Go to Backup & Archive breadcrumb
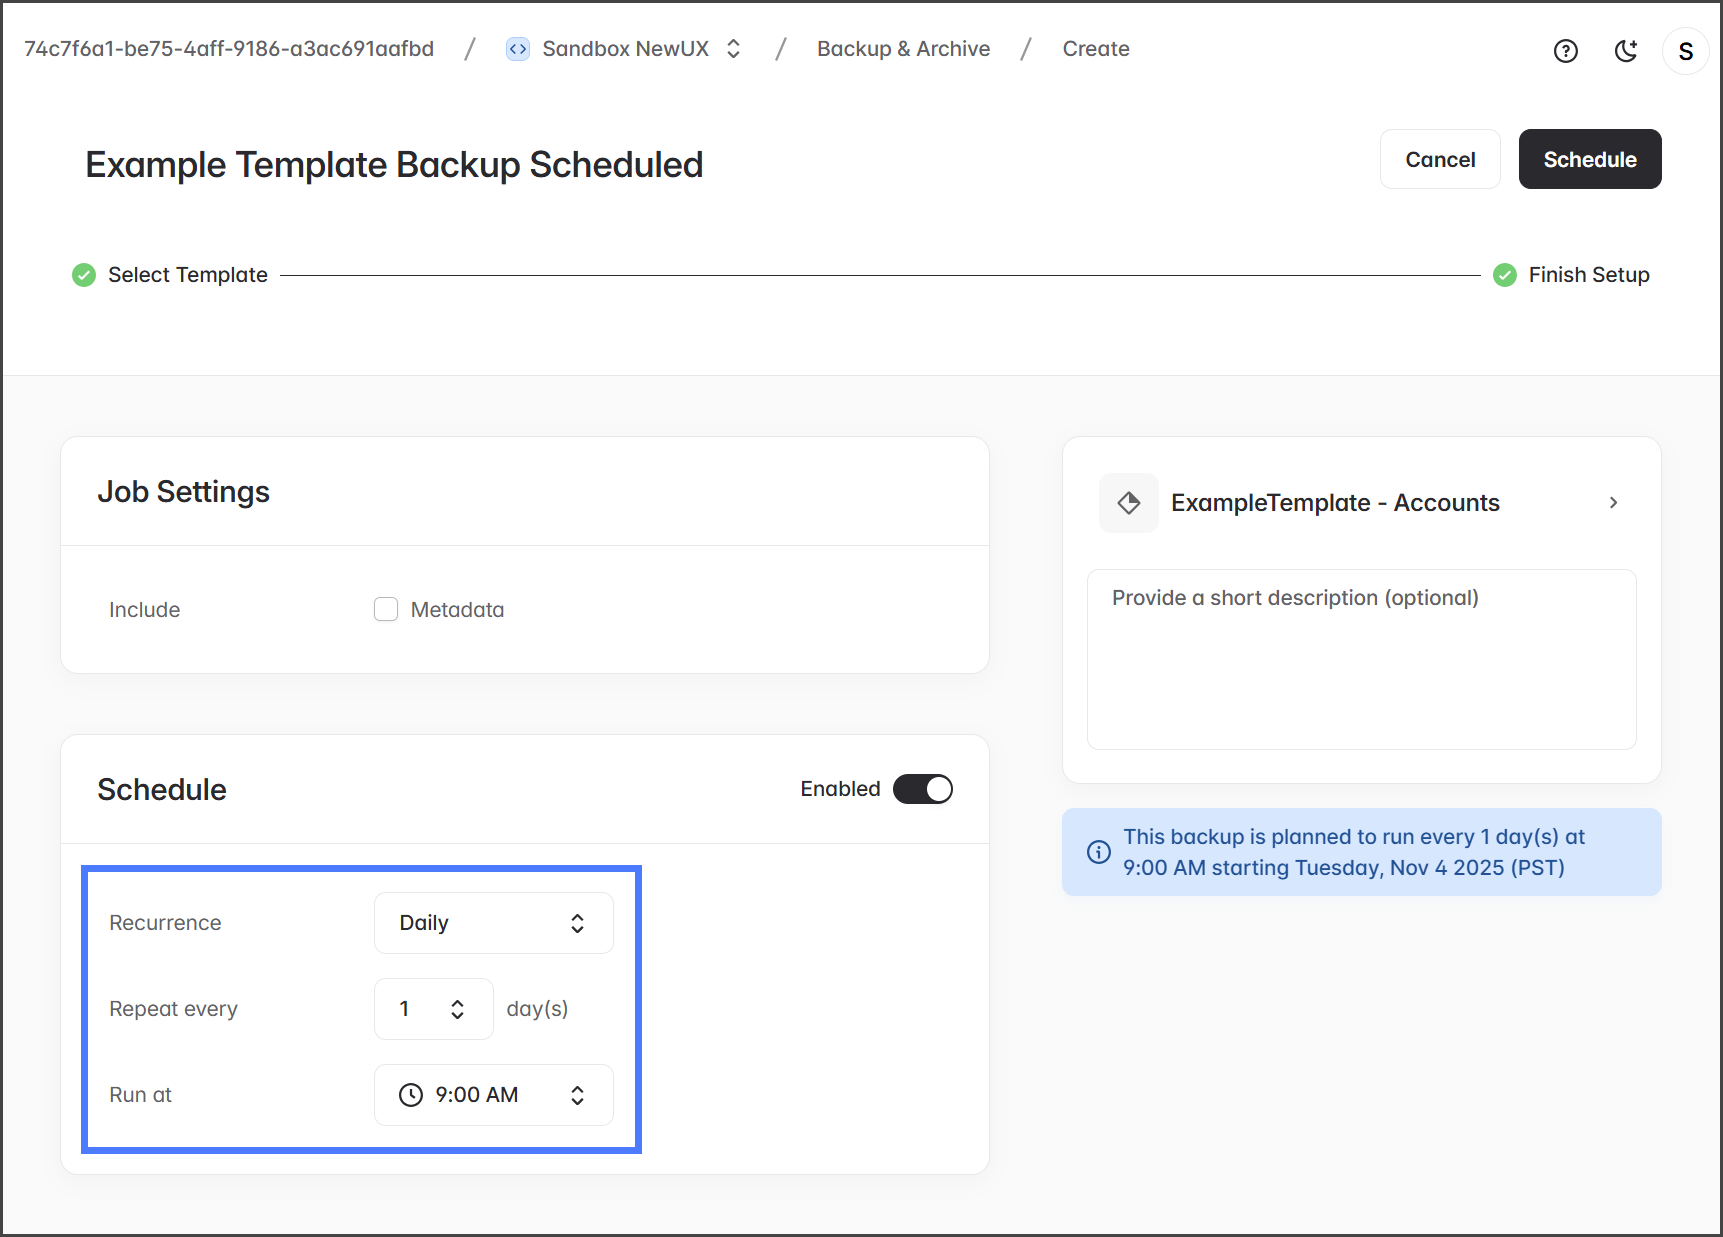 point(903,49)
